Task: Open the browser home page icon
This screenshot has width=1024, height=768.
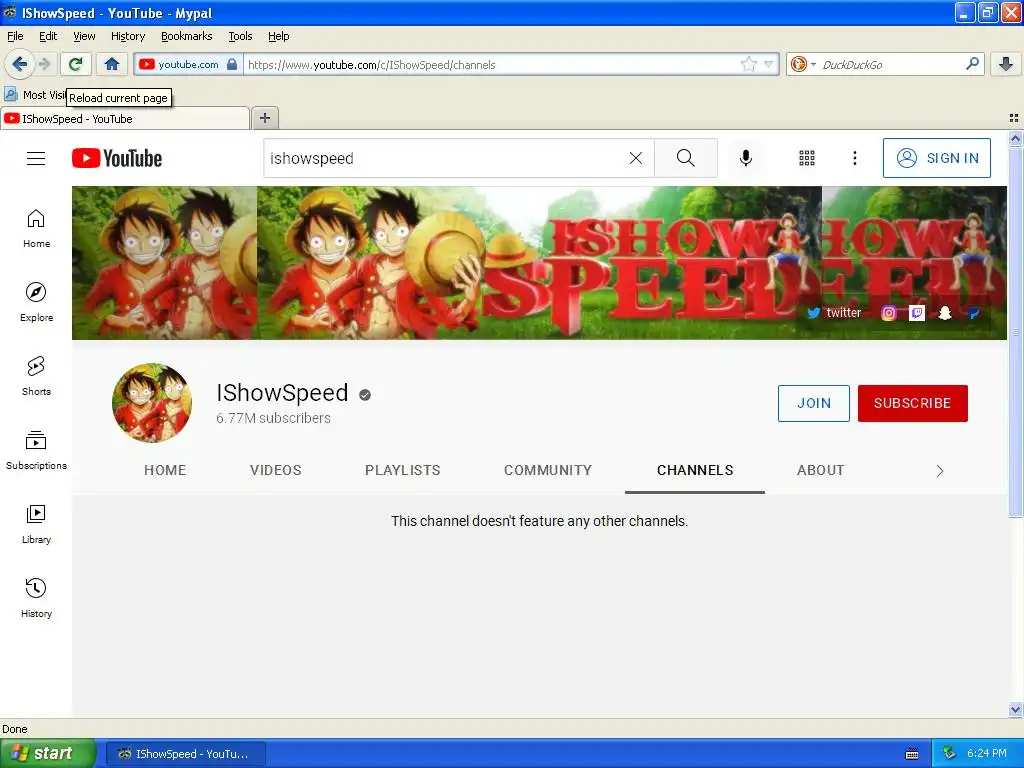Action: (x=112, y=64)
